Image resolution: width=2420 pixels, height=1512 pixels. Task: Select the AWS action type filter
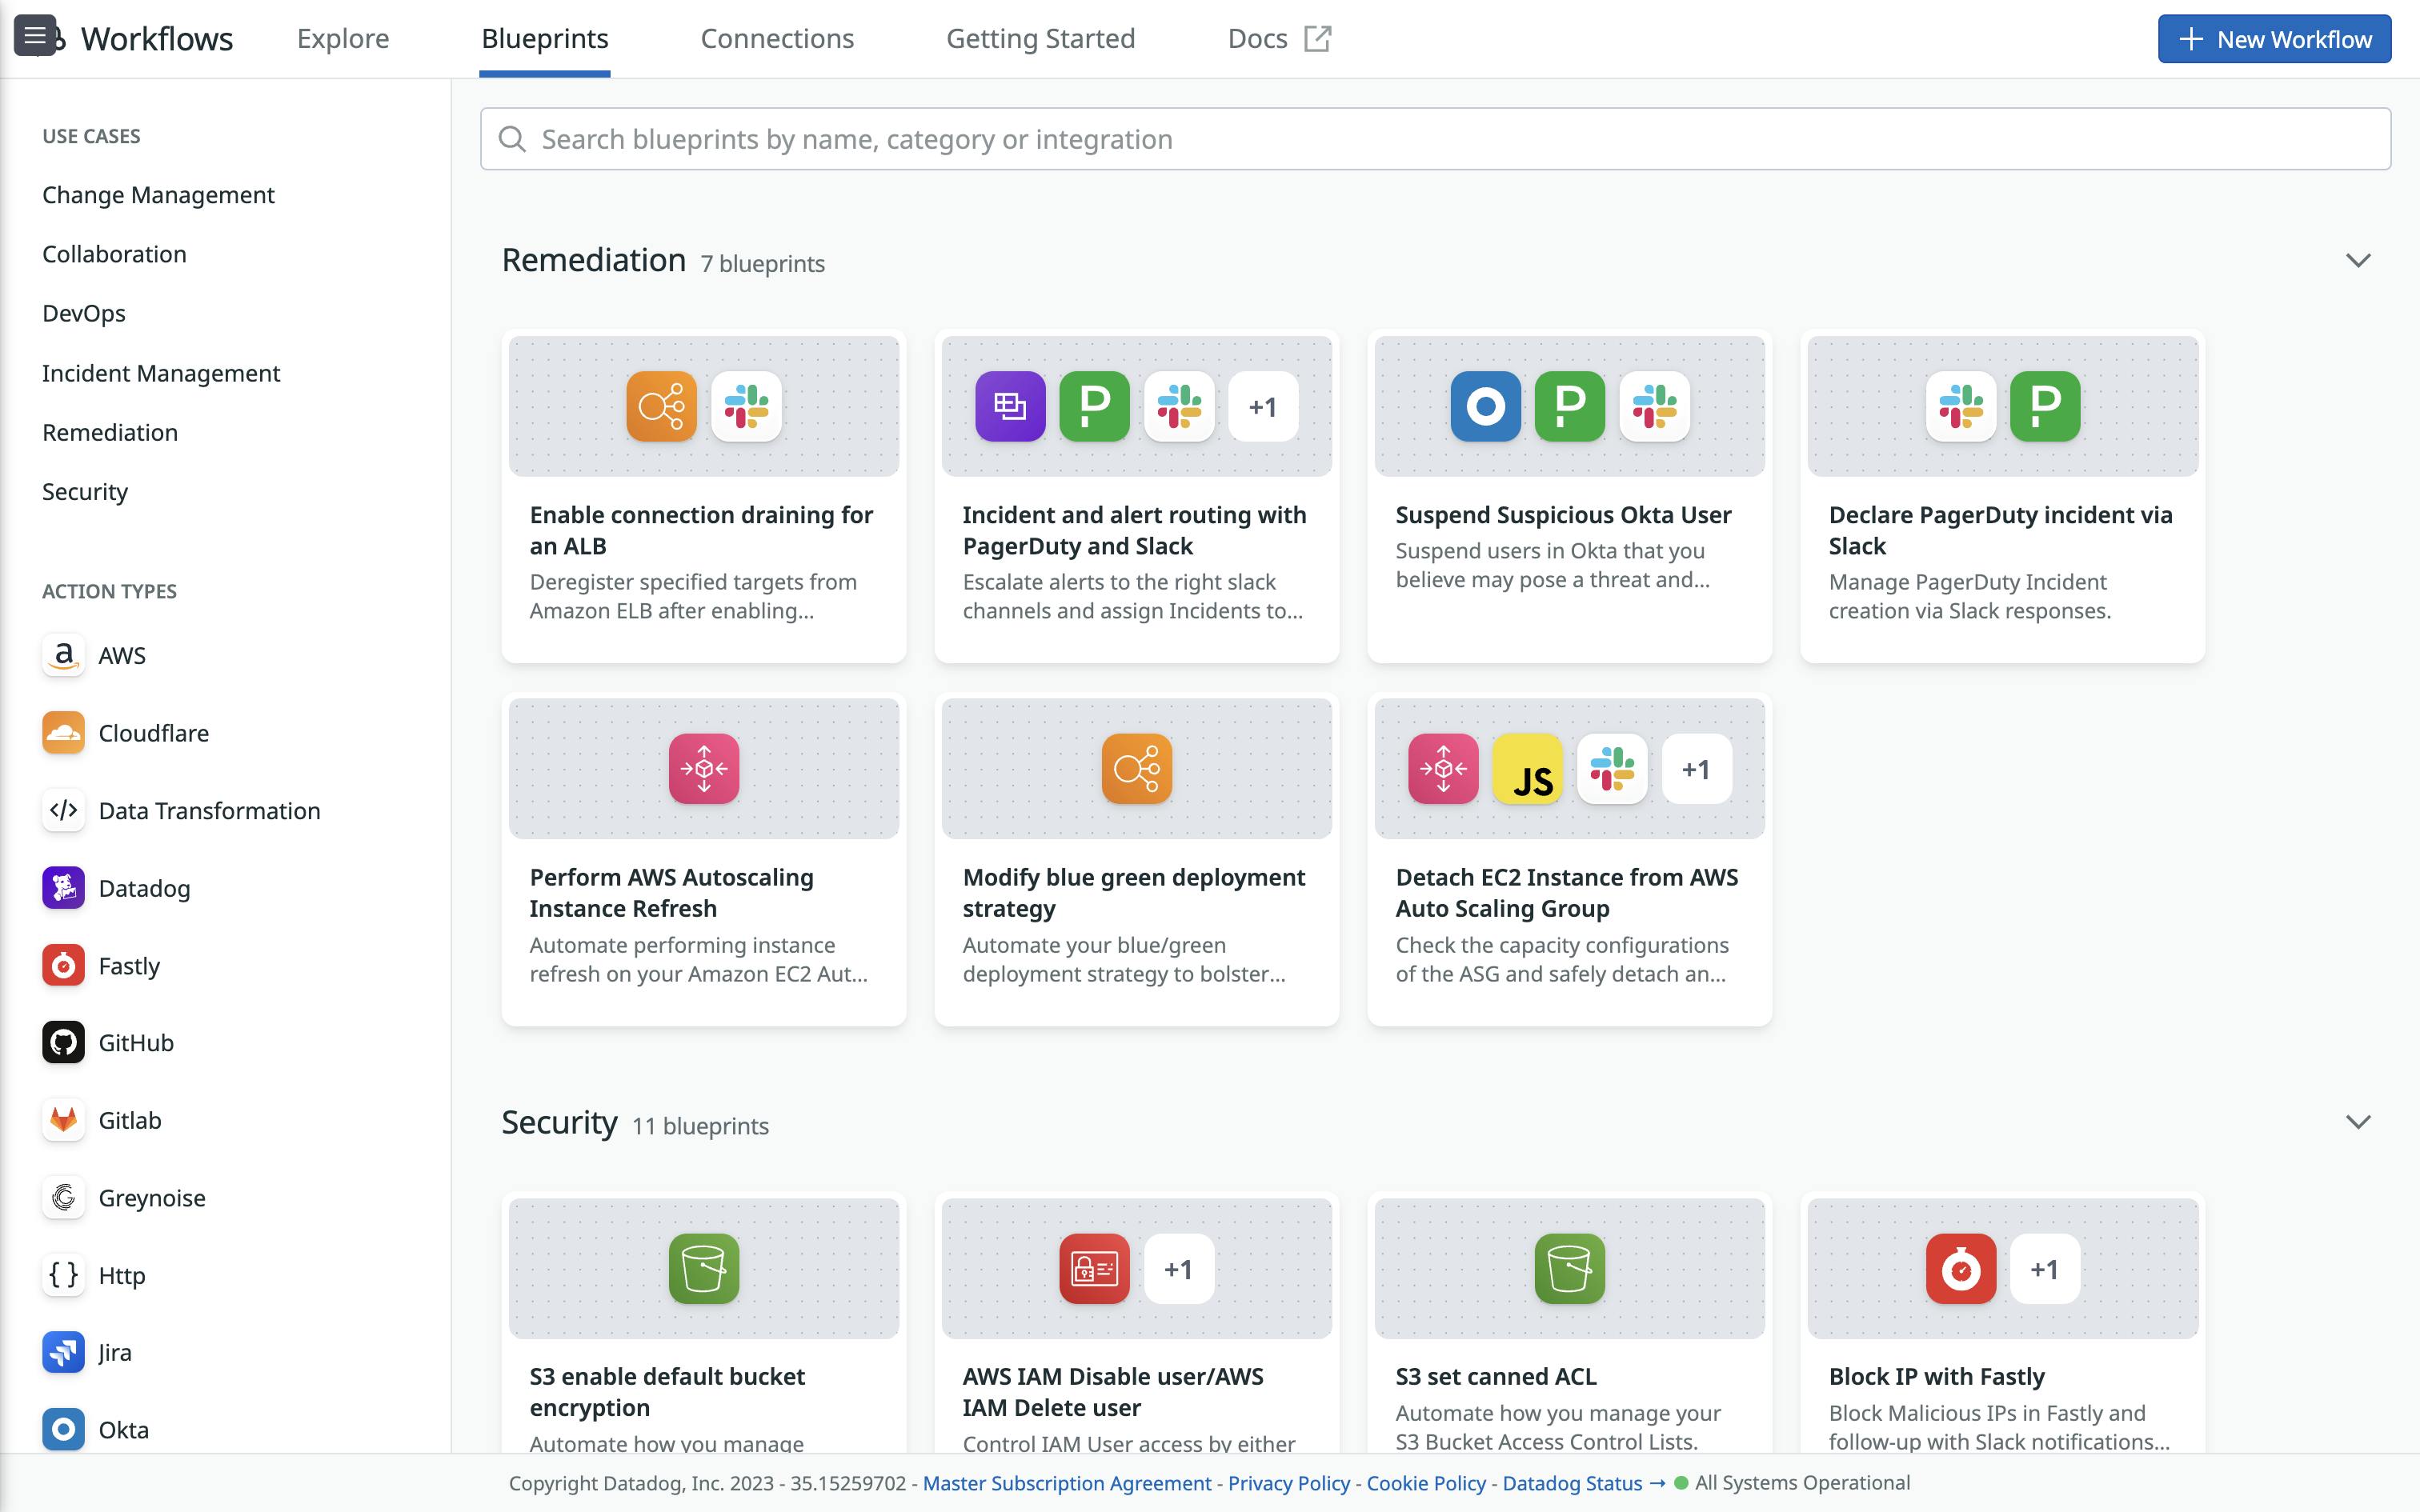(x=63, y=655)
